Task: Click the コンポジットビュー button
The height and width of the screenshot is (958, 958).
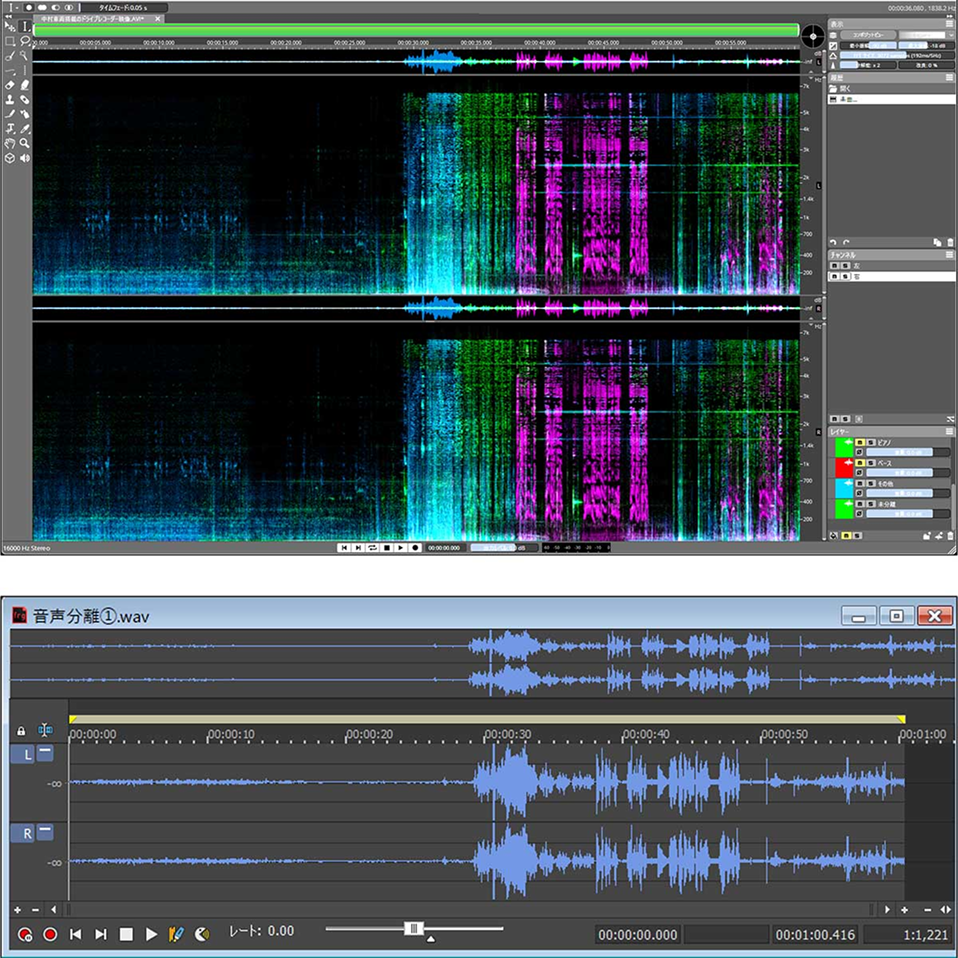Action: pyautogui.click(x=868, y=35)
